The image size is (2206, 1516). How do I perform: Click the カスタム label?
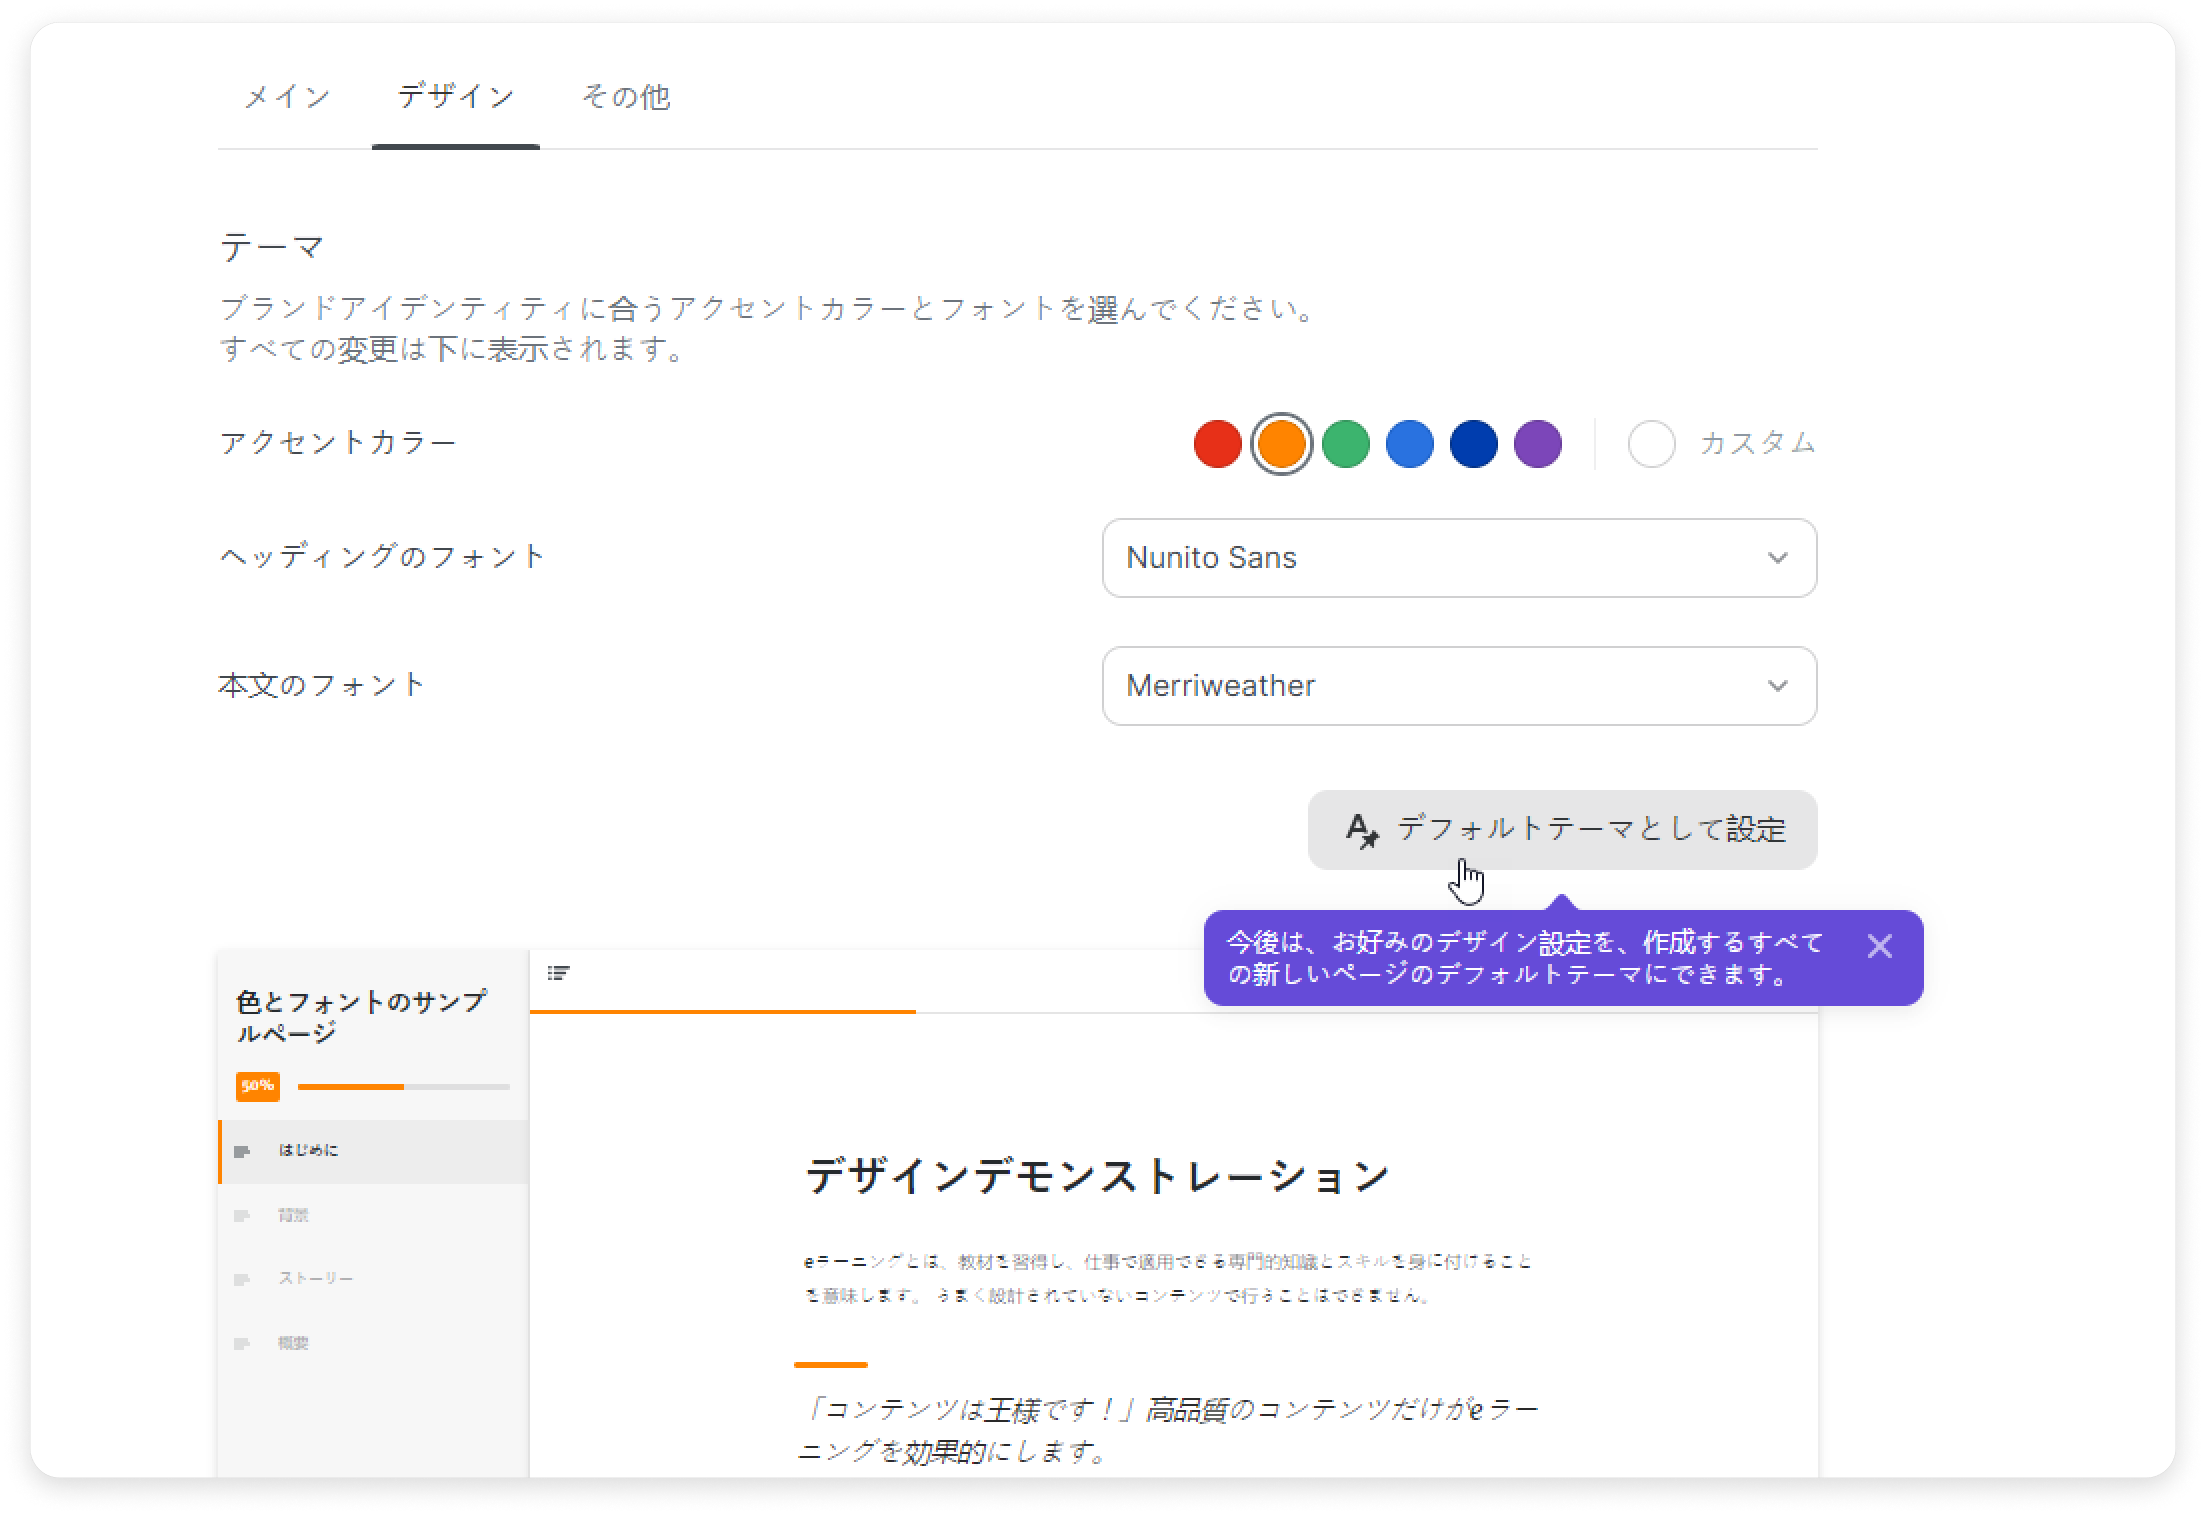(1757, 443)
